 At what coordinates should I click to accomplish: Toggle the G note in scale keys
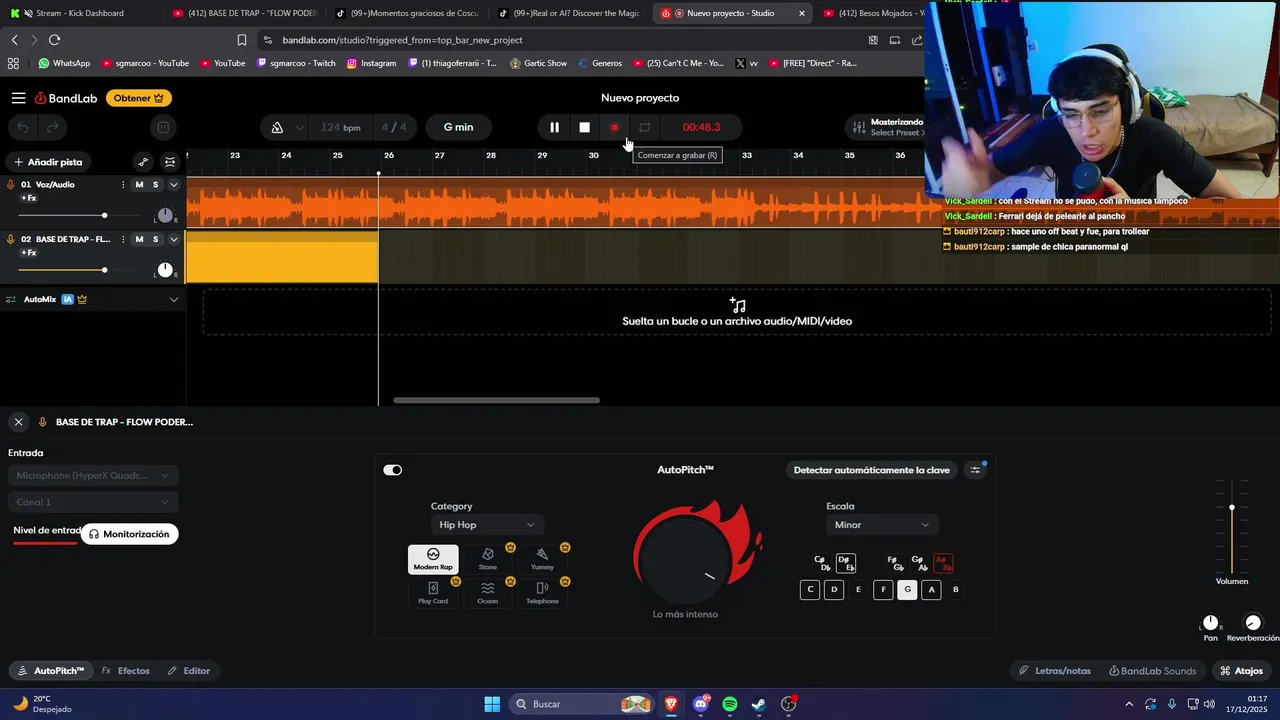click(907, 590)
